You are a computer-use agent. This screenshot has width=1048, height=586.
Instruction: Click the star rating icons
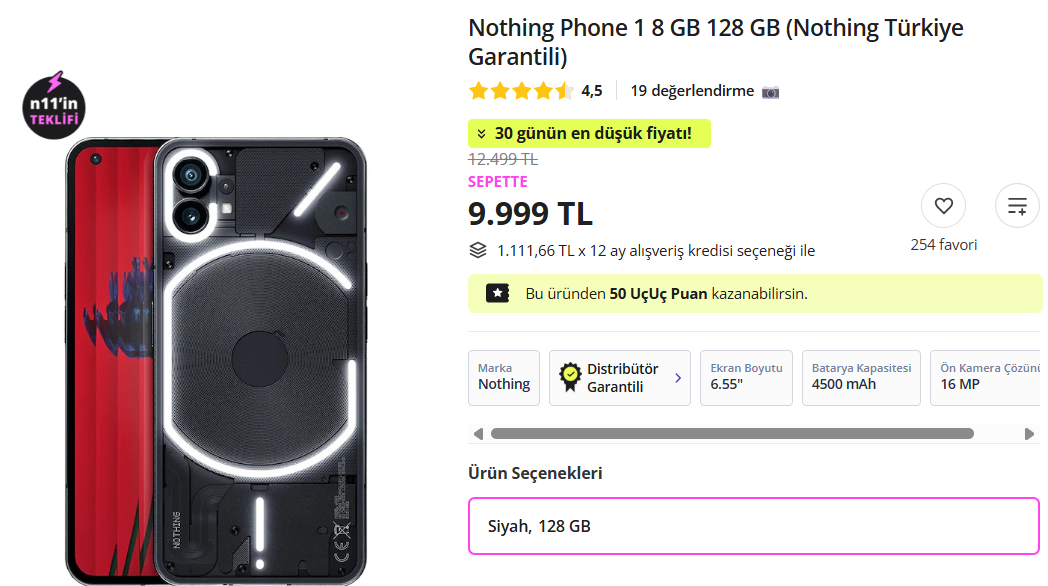[521, 91]
